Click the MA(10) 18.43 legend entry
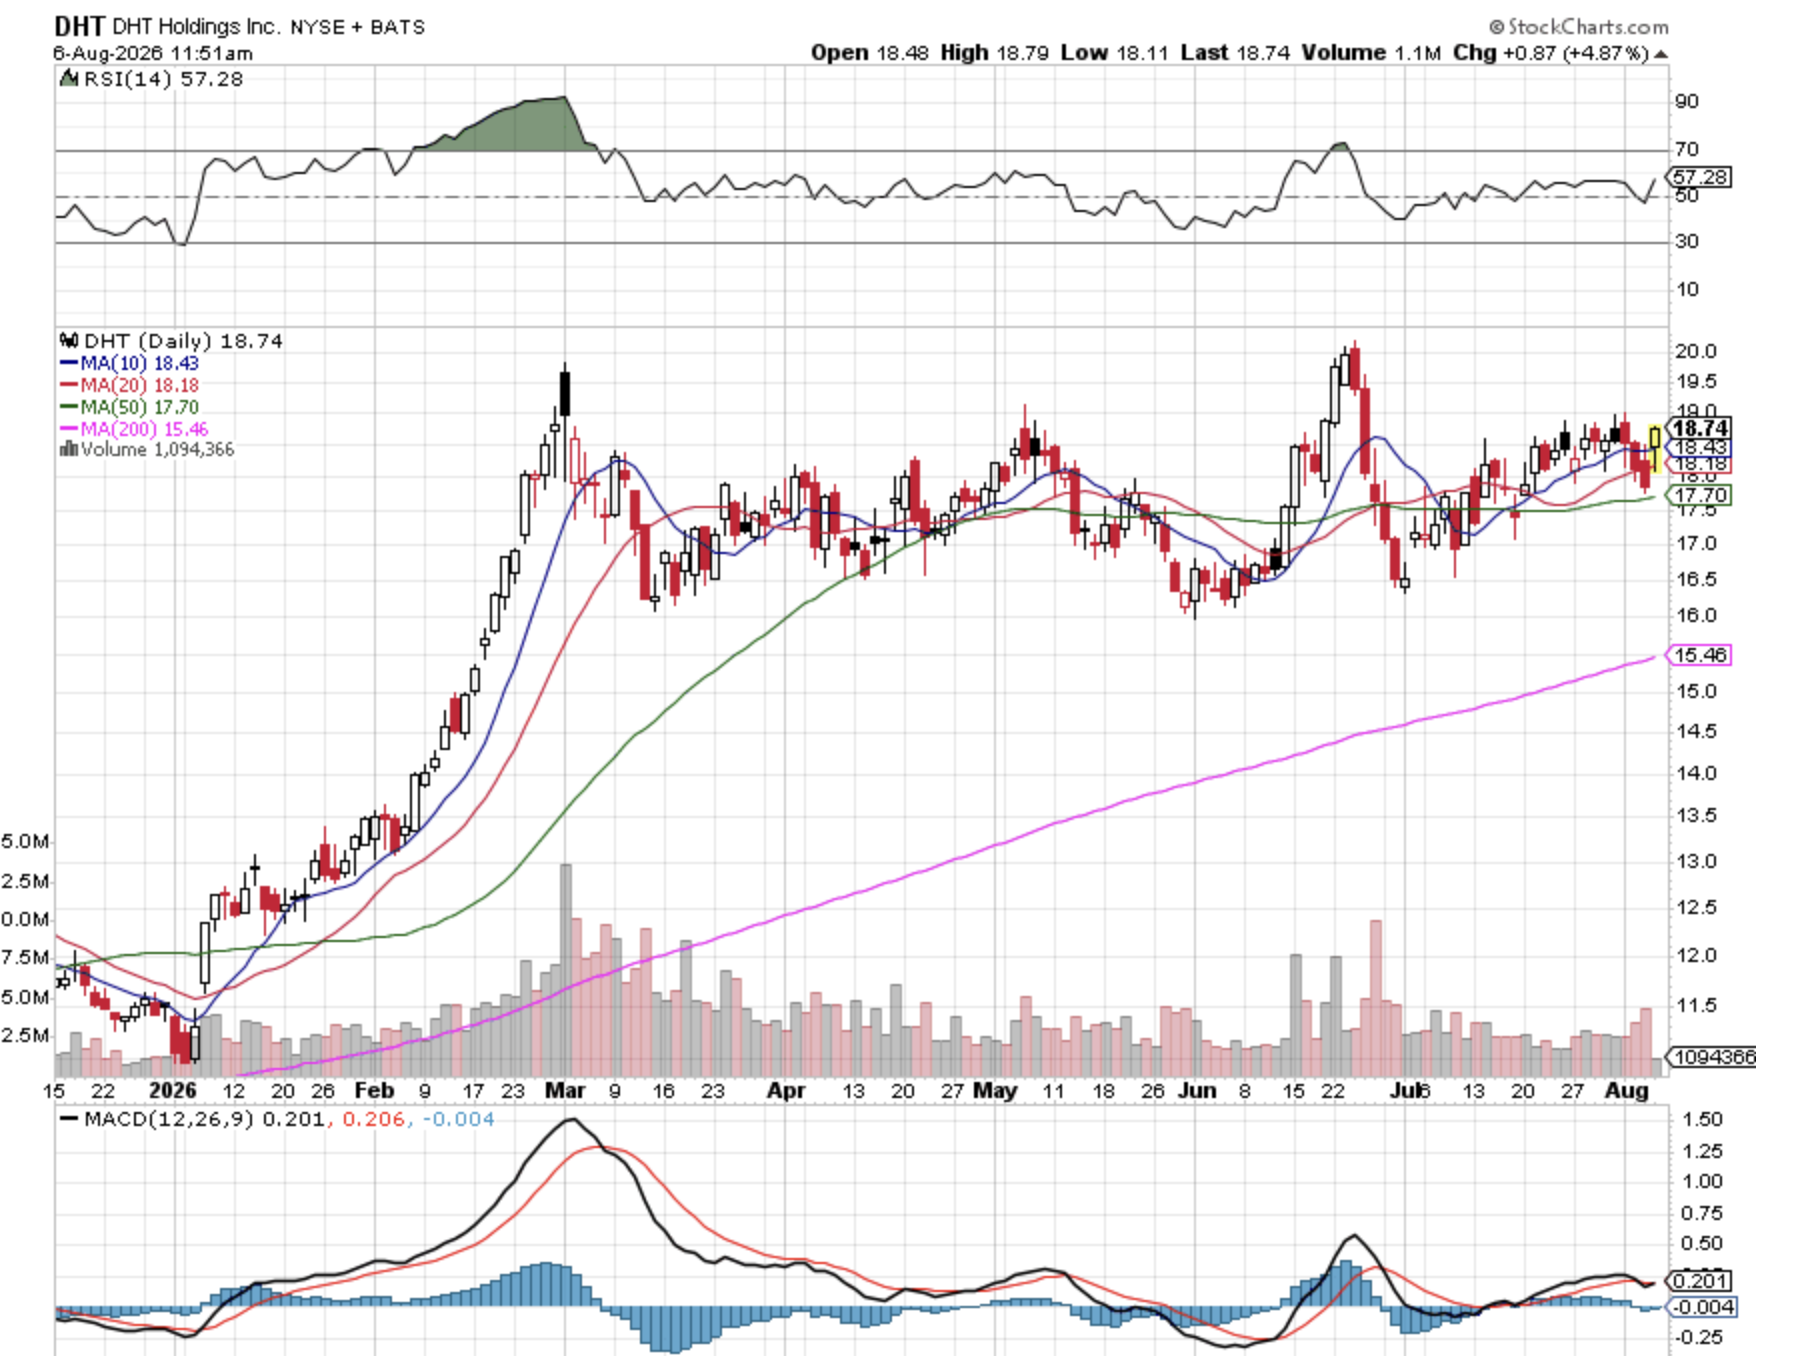The image size is (1798, 1356). tap(139, 363)
